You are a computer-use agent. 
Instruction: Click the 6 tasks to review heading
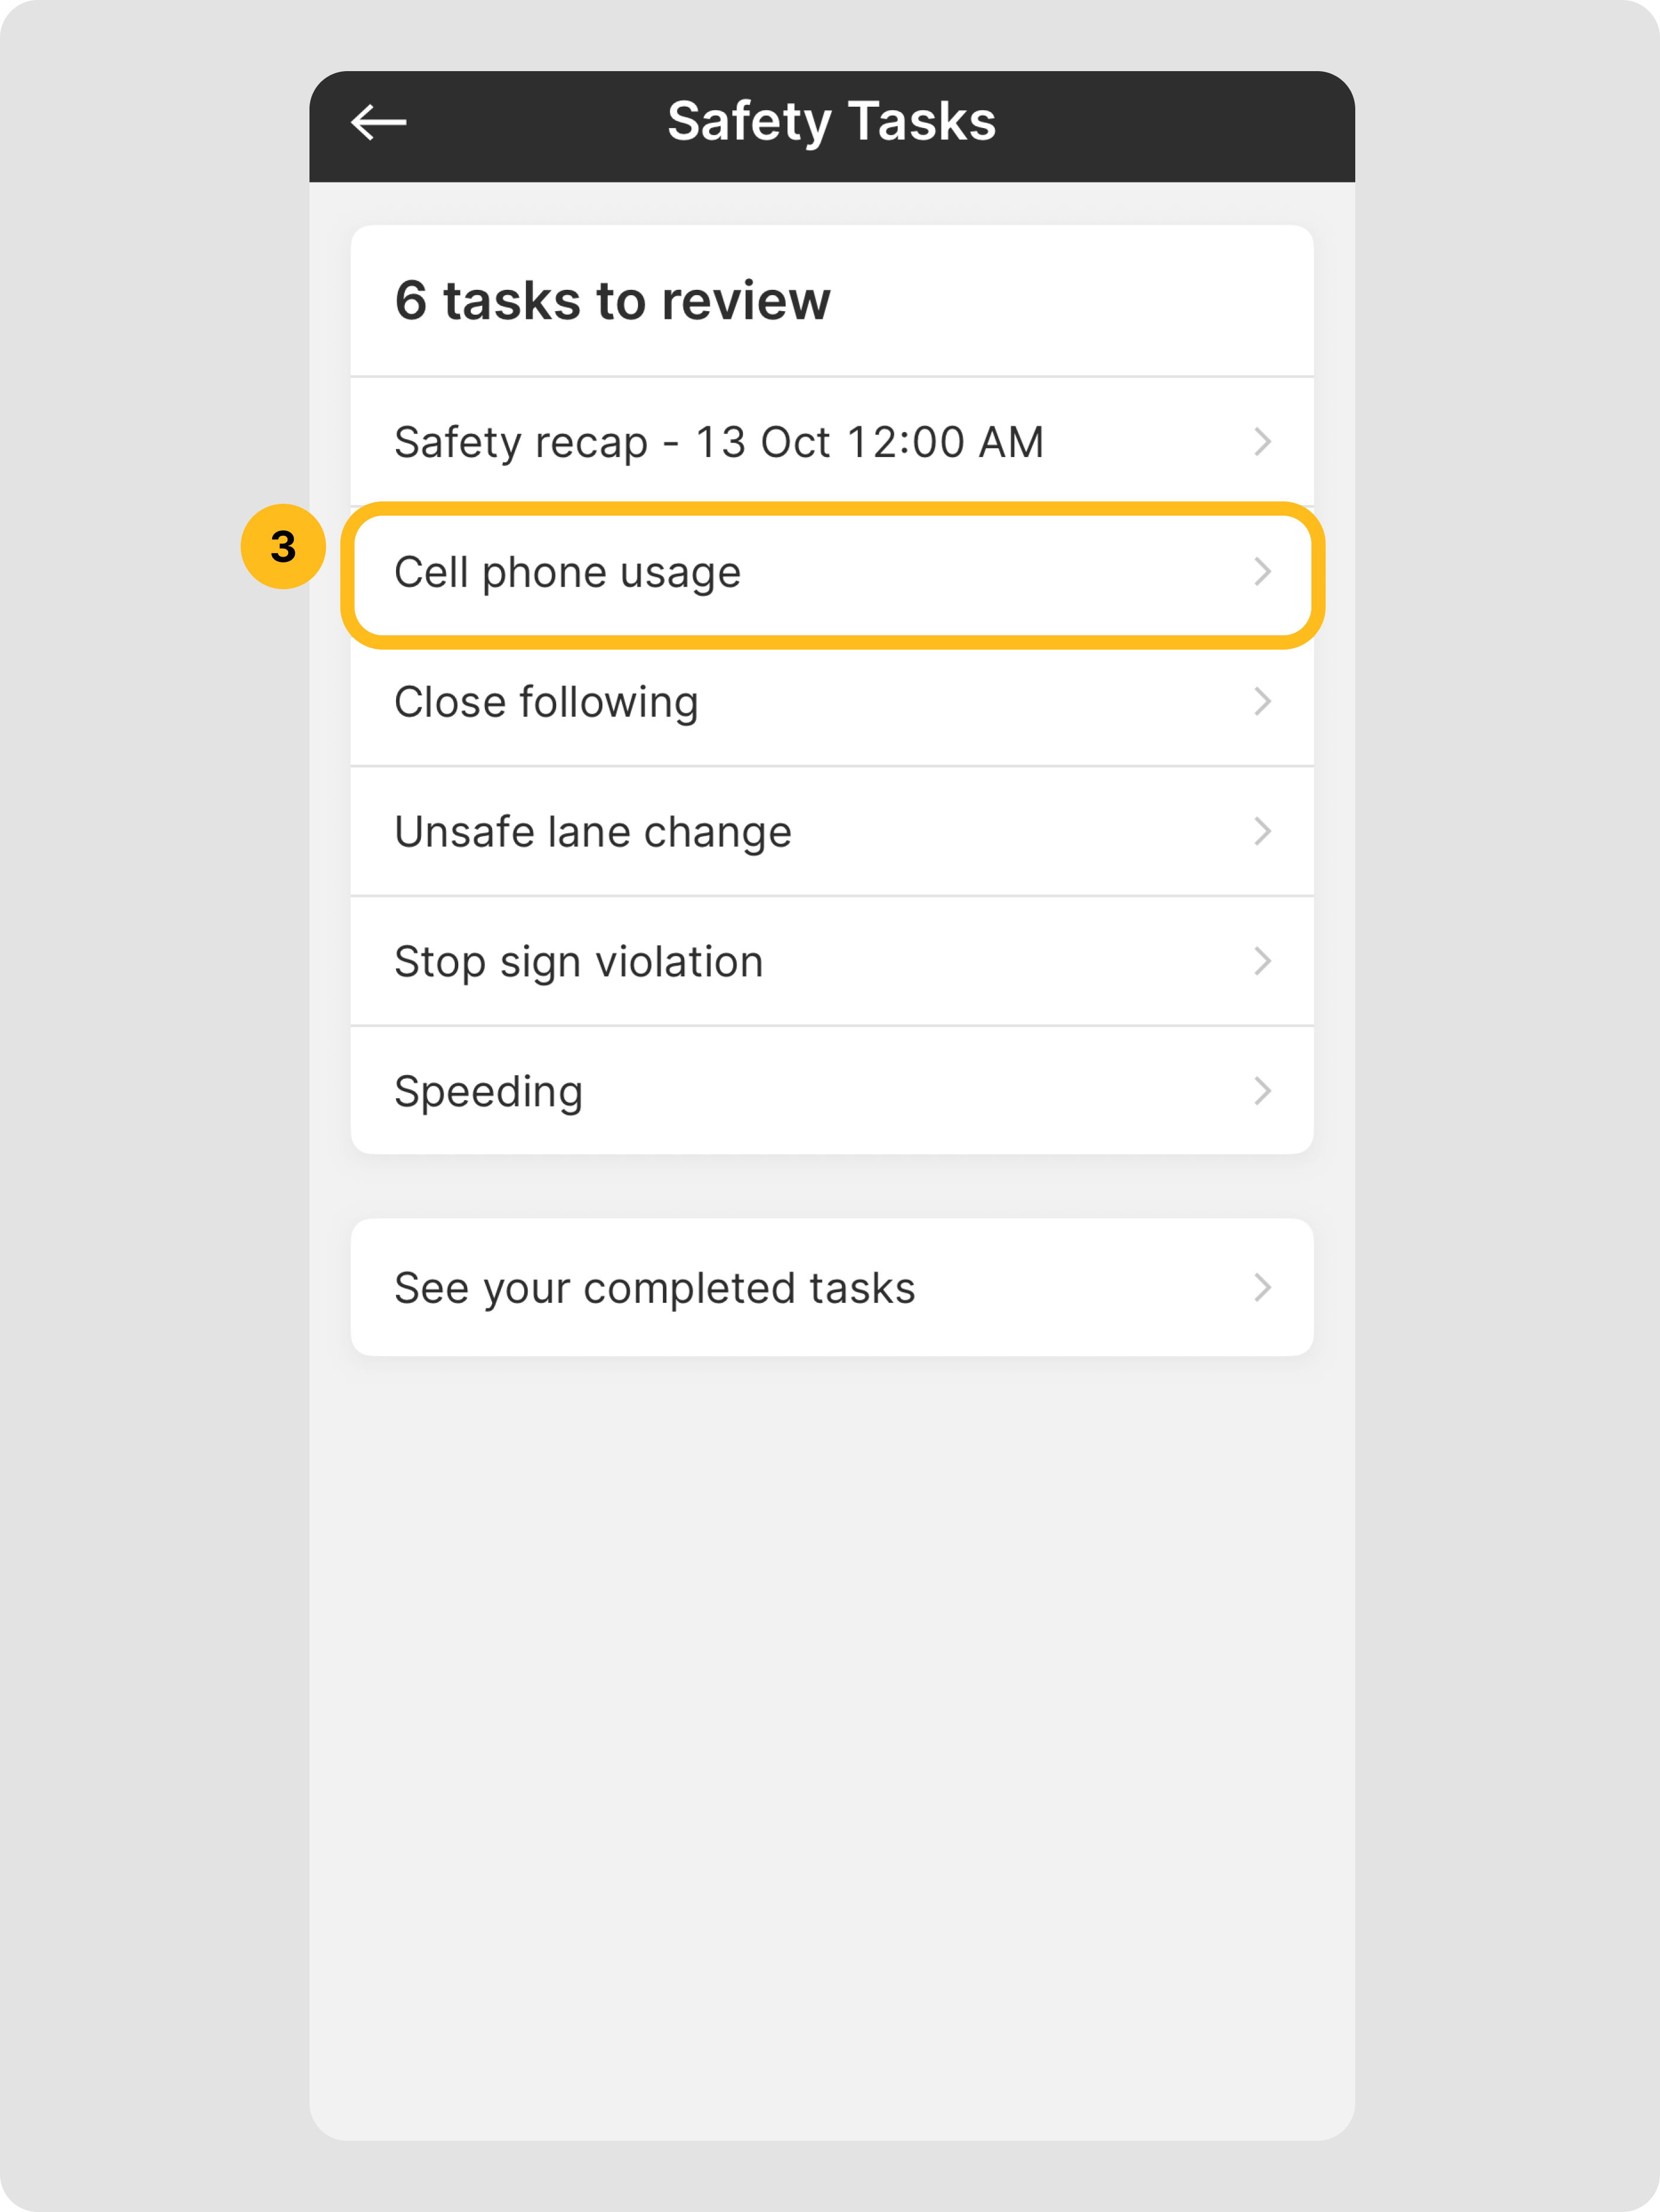(612, 301)
